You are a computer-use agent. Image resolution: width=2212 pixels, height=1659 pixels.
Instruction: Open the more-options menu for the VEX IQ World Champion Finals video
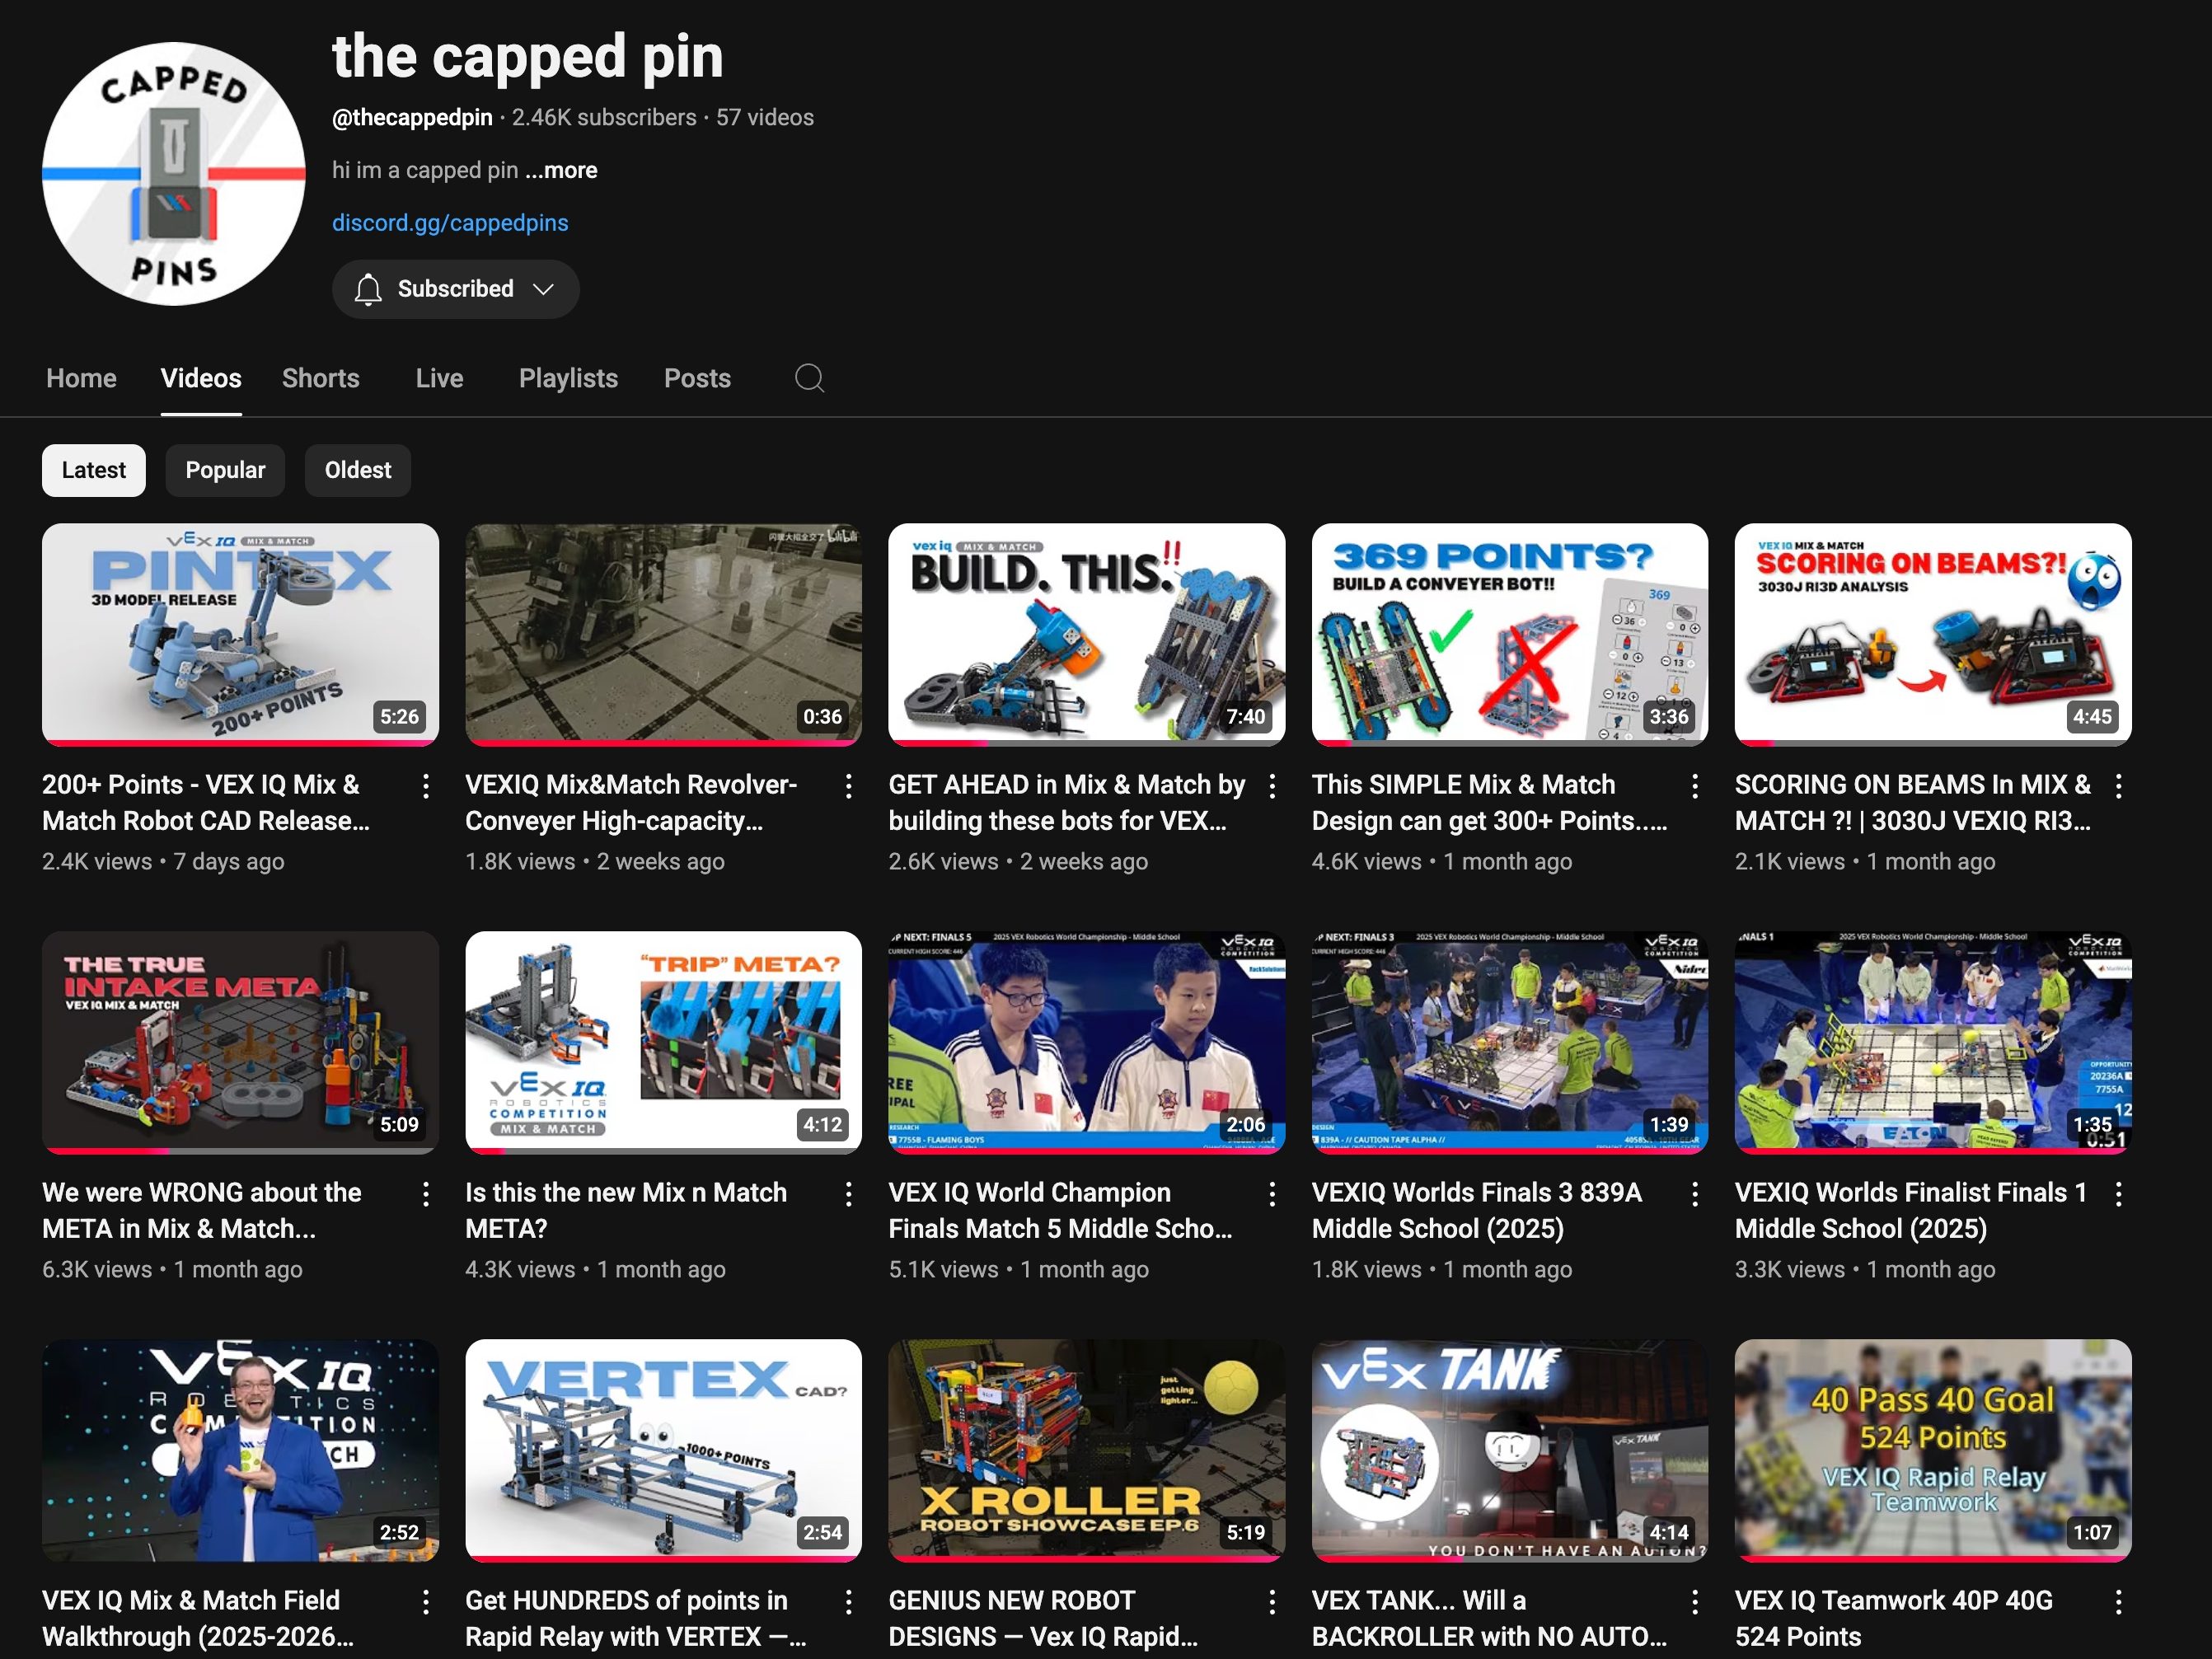[x=1272, y=1194]
